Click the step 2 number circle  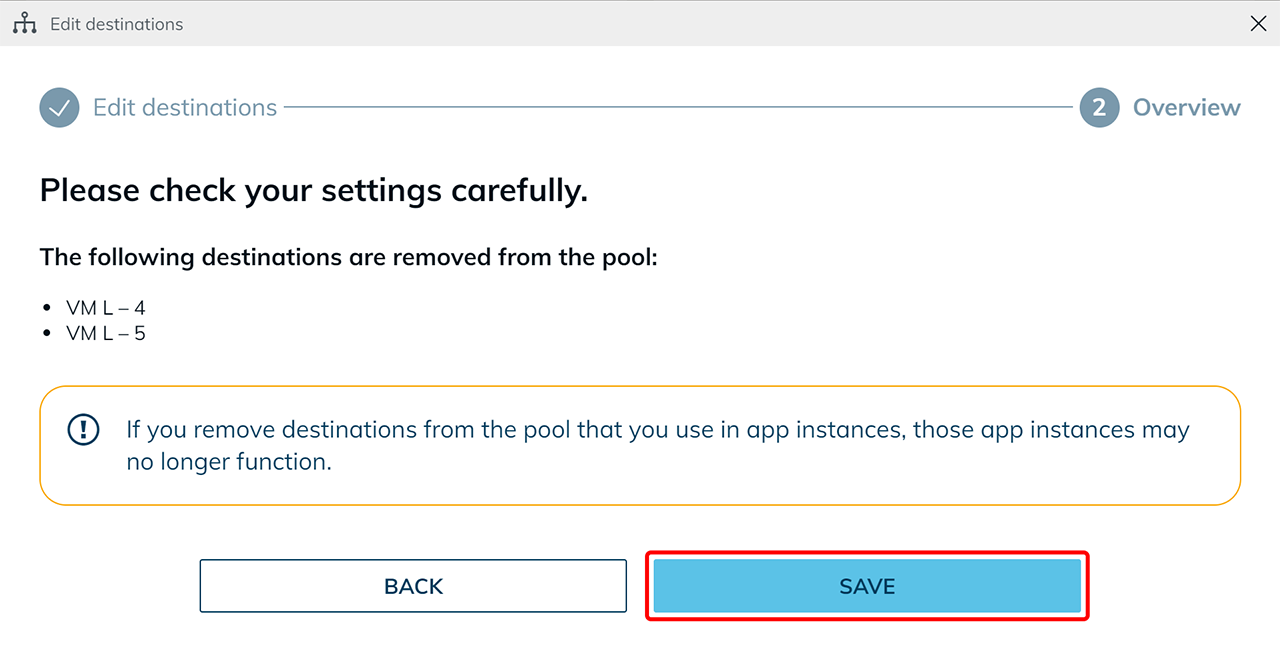[1099, 108]
